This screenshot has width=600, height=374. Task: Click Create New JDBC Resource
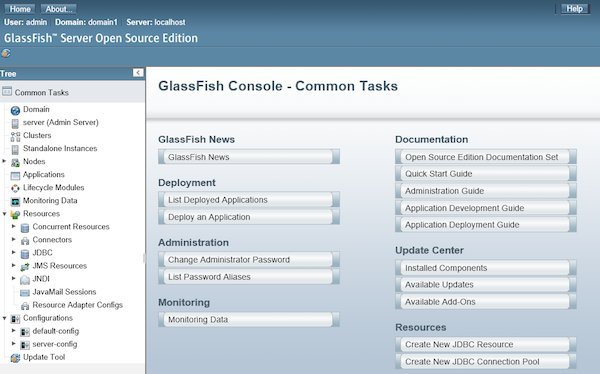point(486,345)
